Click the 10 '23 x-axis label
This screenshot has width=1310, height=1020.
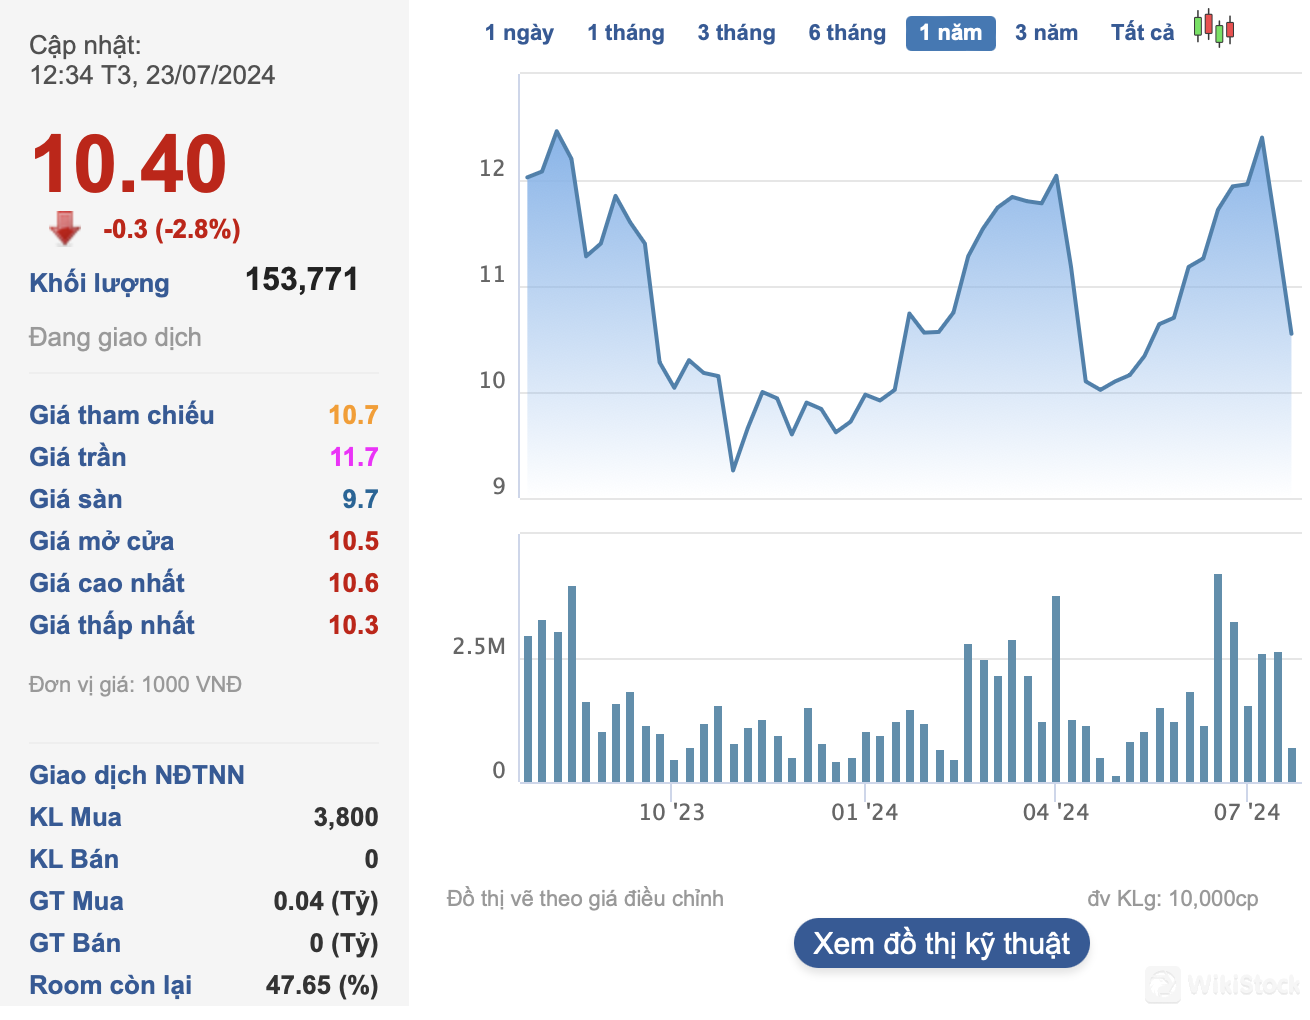[671, 812]
